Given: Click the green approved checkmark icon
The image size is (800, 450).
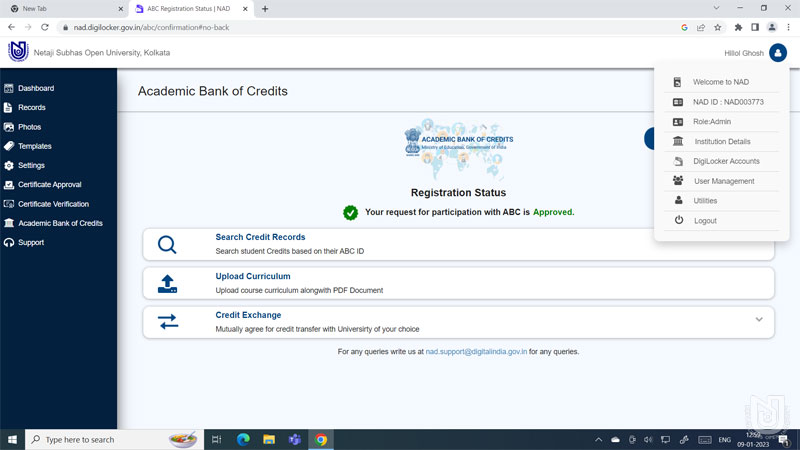Looking at the screenshot, I should click(351, 213).
